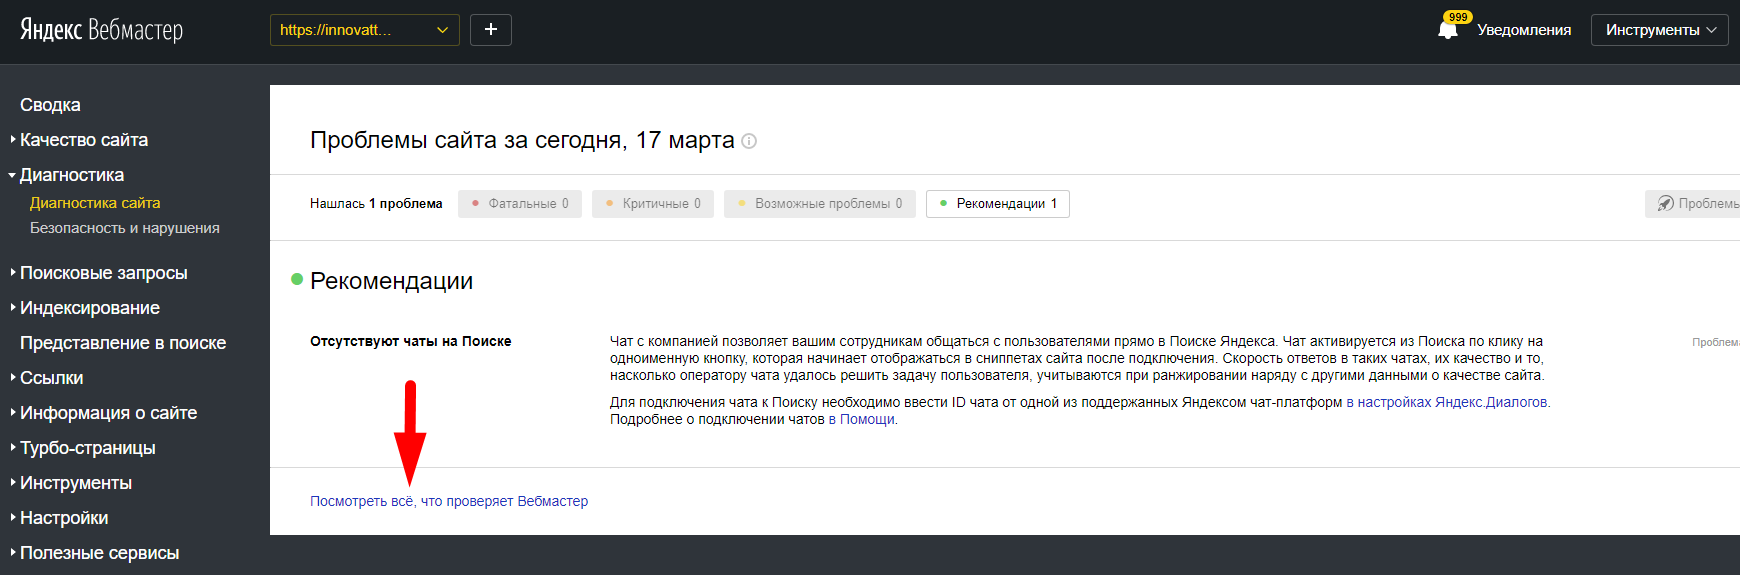
Task: Filter by Фатальные 0 problems
Action: pos(520,204)
